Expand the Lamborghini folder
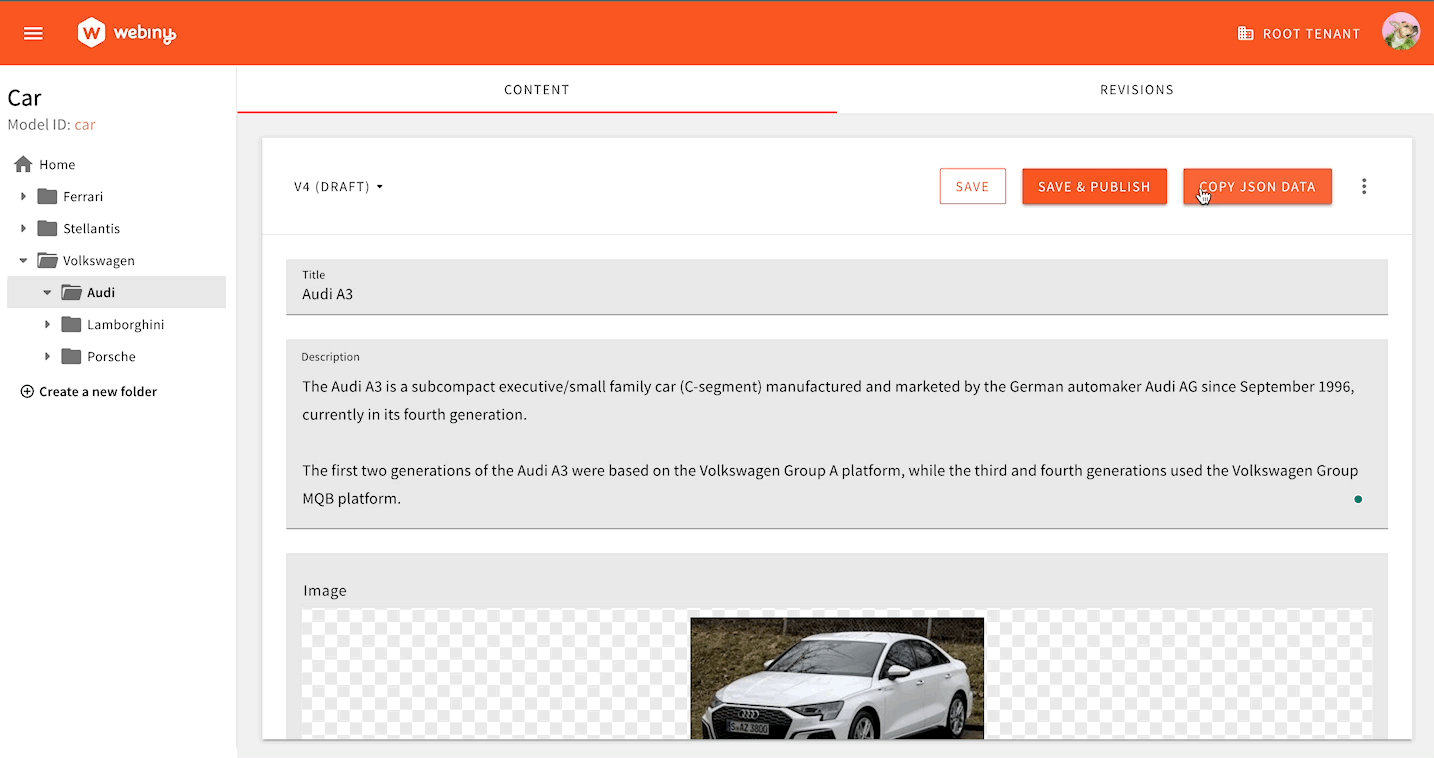The image size is (1434, 758). pos(48,325)
